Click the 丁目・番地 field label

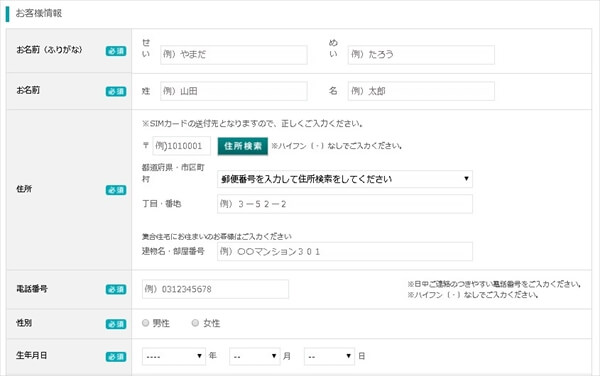(x=161, y=203)
